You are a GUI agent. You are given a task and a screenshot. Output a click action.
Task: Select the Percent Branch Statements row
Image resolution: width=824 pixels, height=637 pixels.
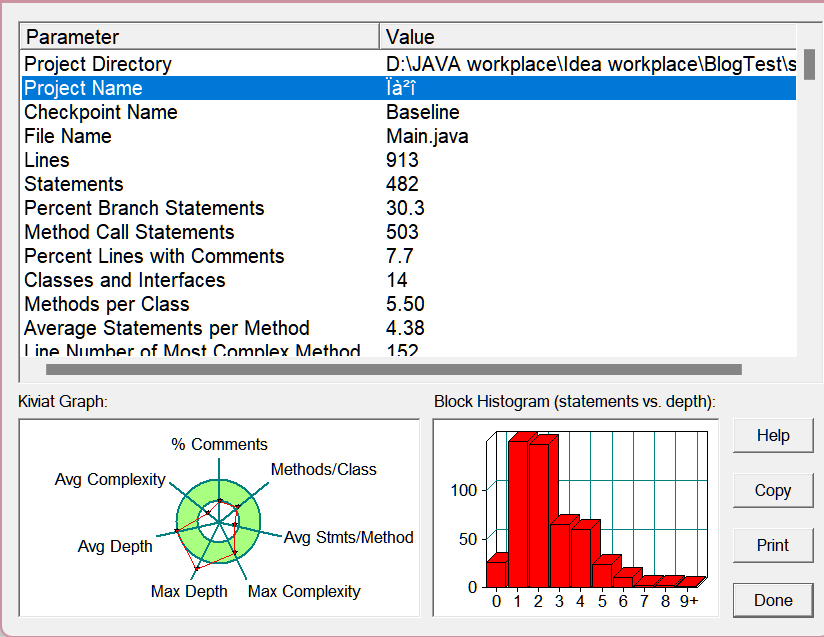(409, 209)
